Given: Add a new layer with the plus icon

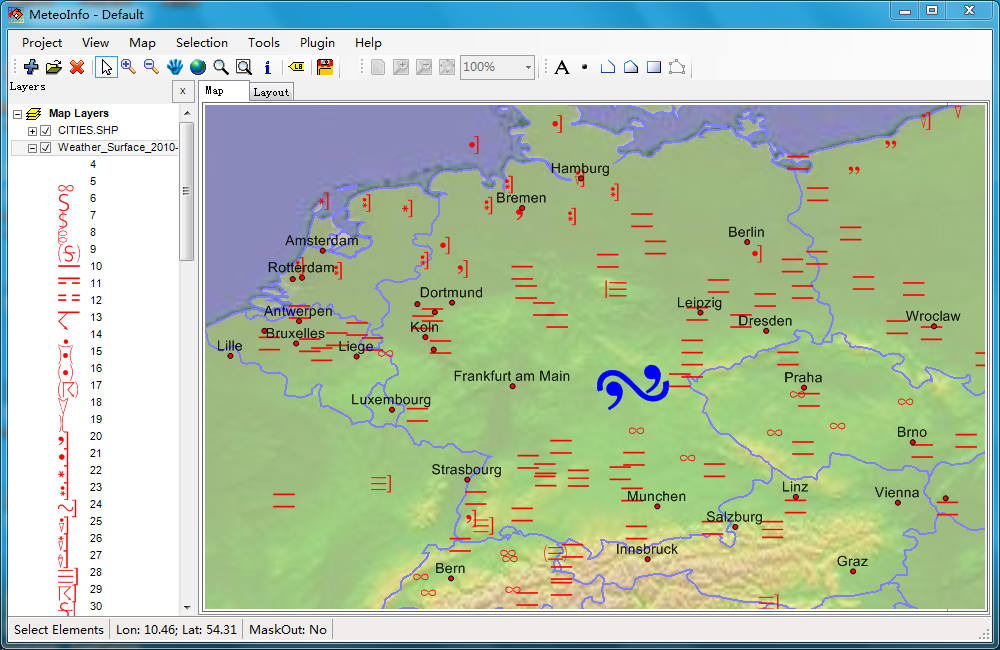Looking at the screenshot, I should (30, 67).
